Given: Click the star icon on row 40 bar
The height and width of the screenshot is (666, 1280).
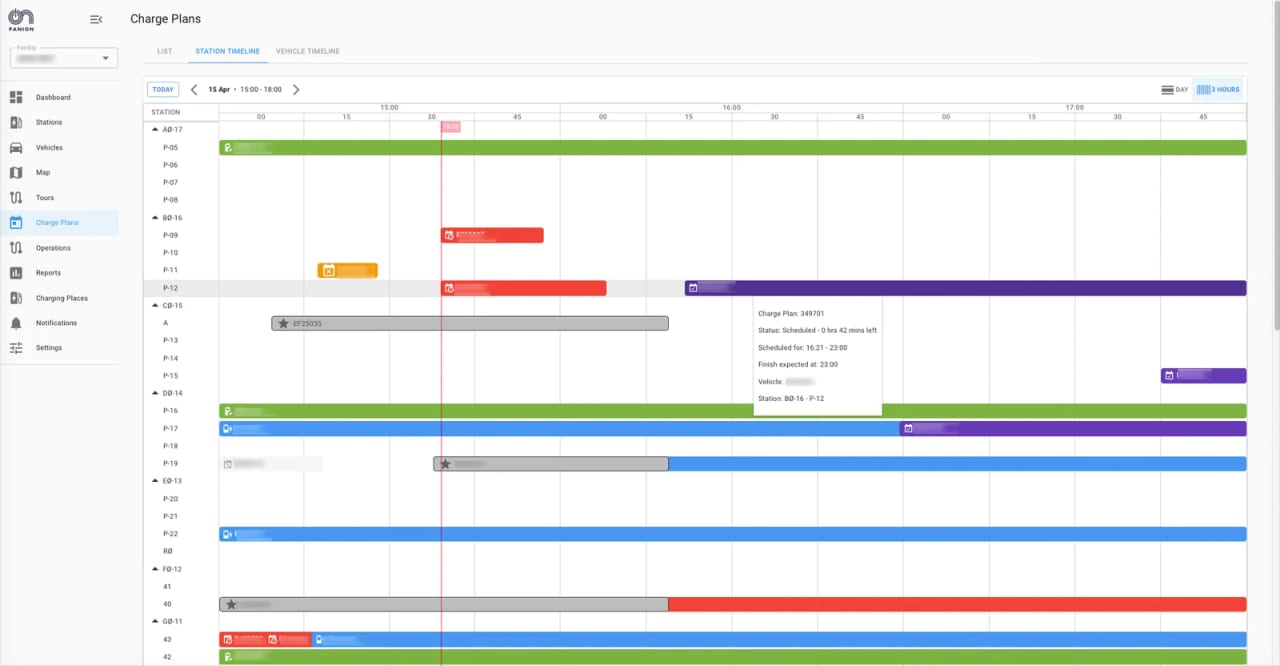Looking at the screenshot, I should point(231,604).
